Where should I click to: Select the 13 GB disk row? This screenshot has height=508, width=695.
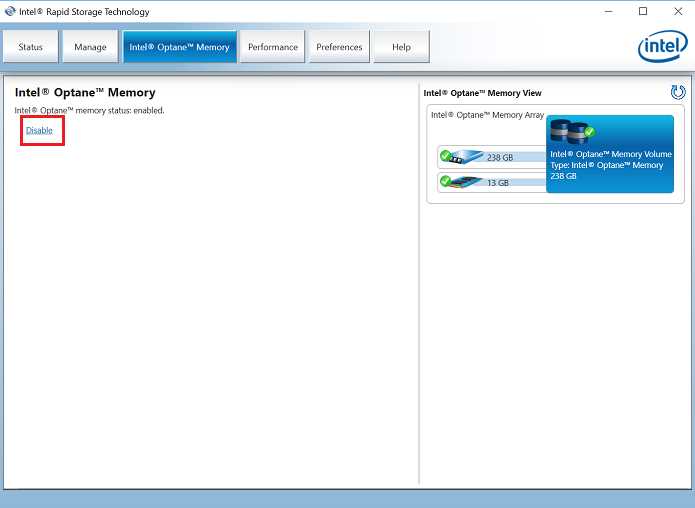[x=492, y=182]
